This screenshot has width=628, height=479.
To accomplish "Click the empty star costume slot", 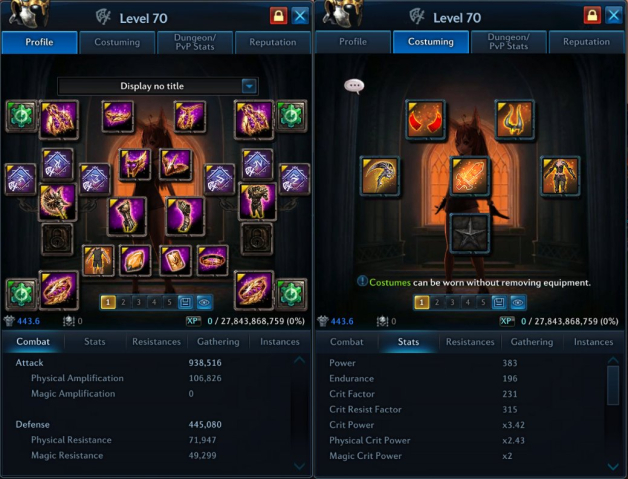I will (469, 233).
